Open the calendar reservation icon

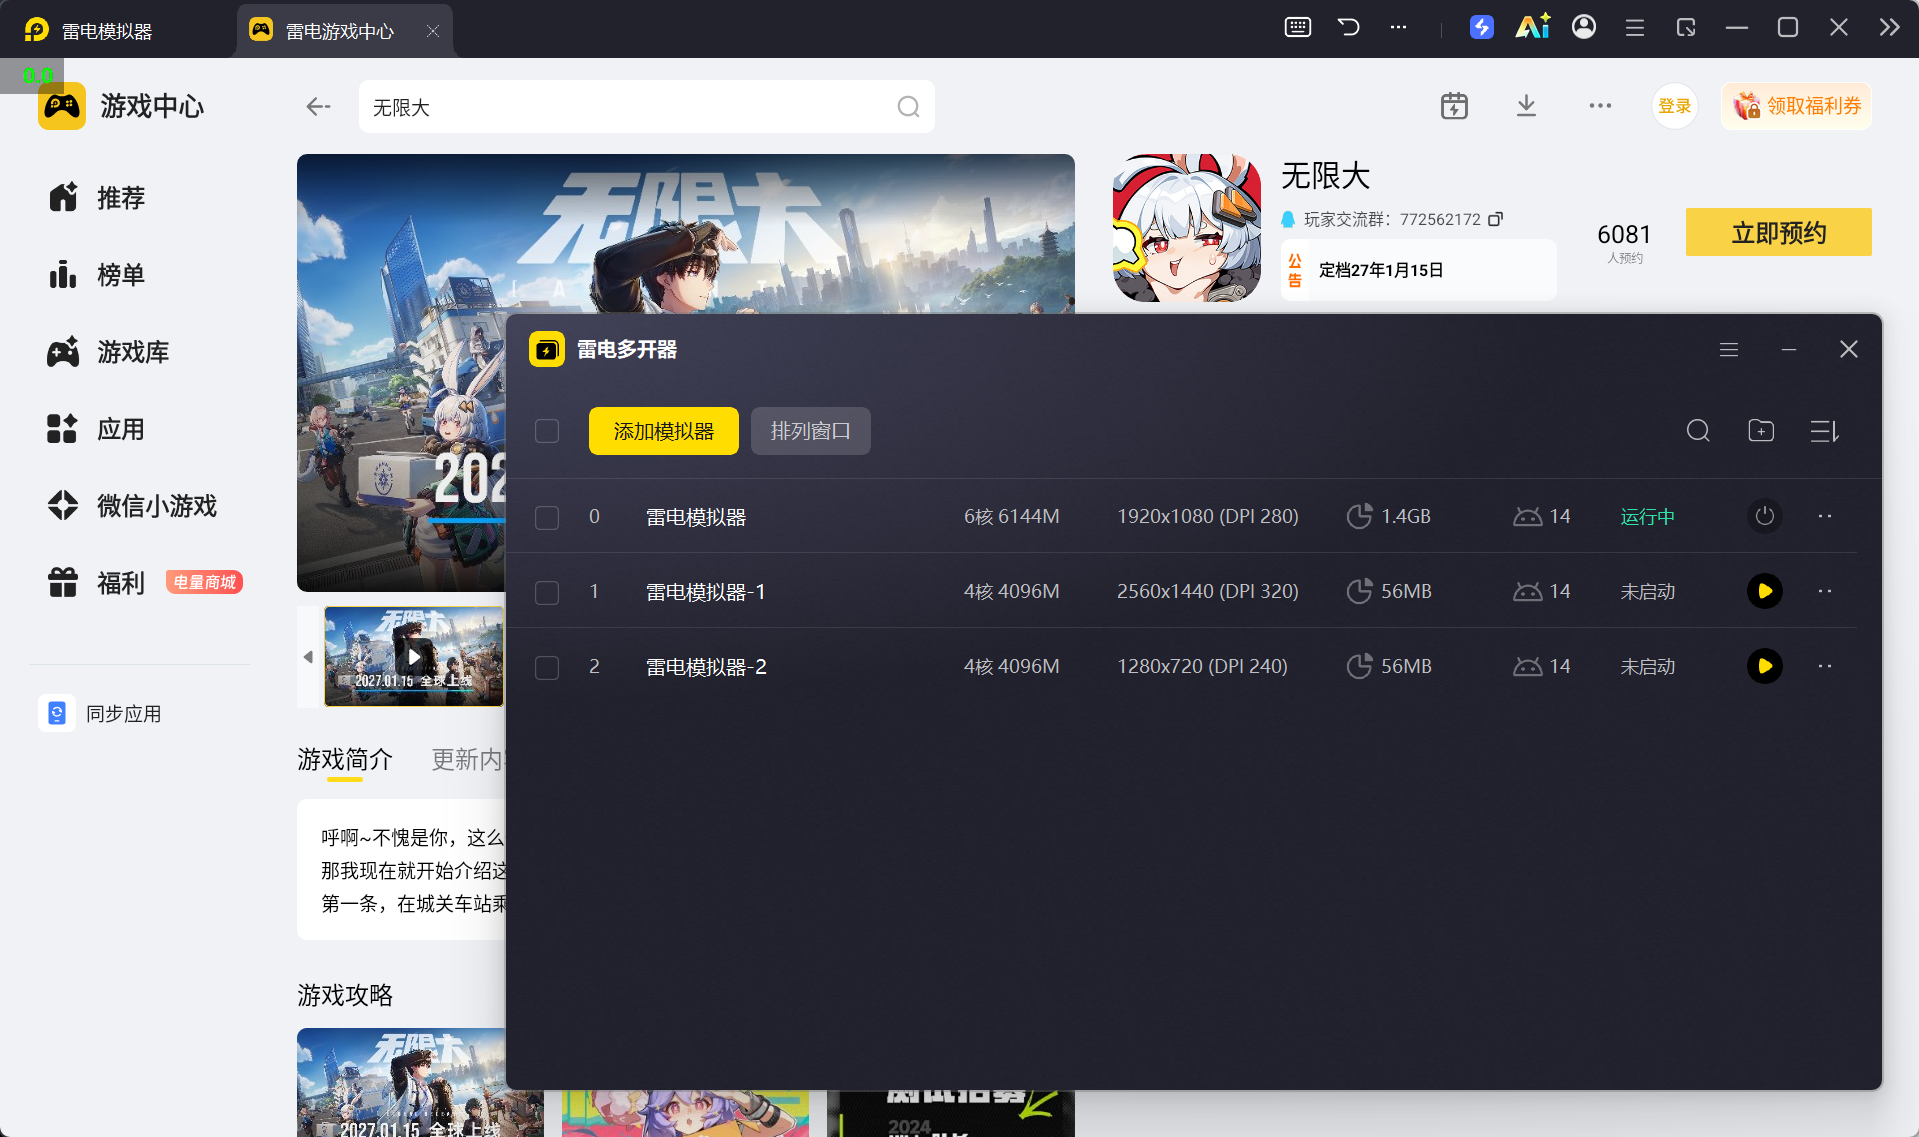1454,106
